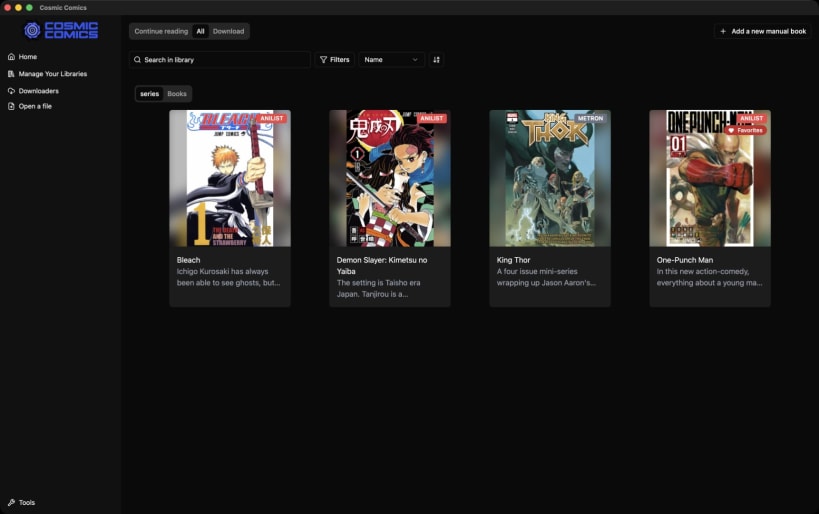This screenshot has width=819, height=514.
Task: Click One-Punch Man action-comedy description
Action: coord(709,277)
